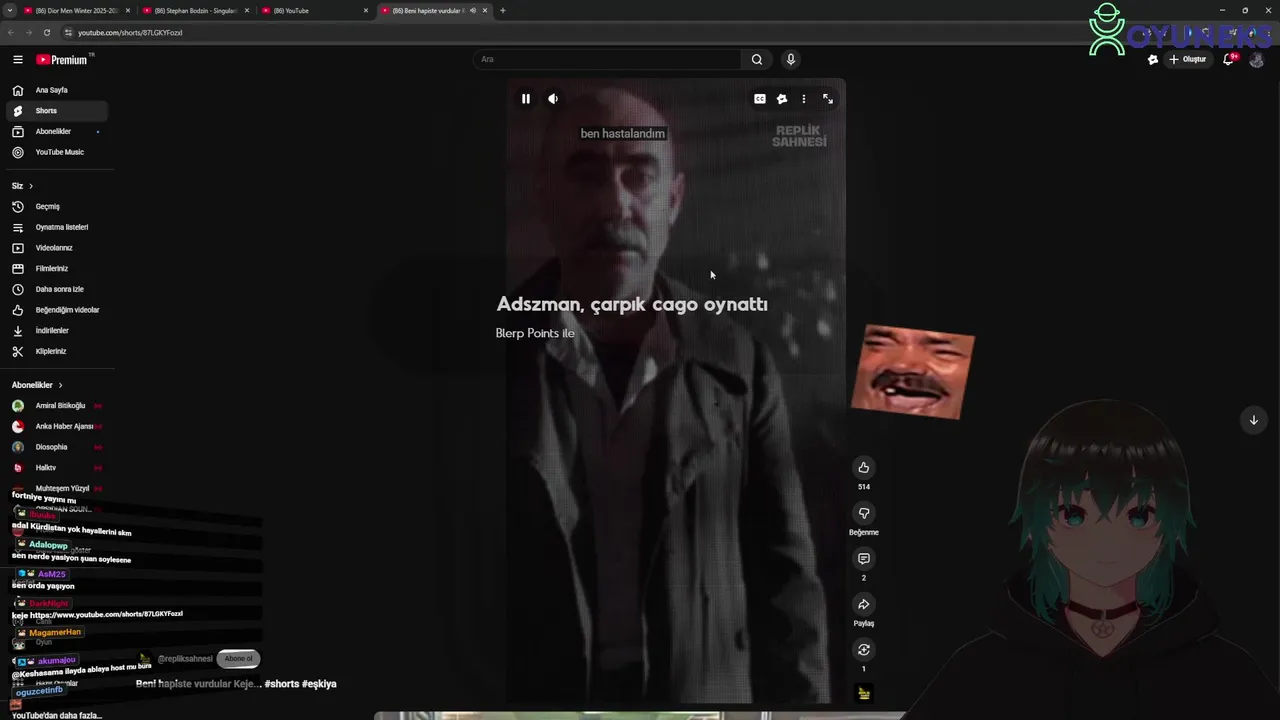
Task: Click Abone ol subscribe button
Action: pos(239,658)
